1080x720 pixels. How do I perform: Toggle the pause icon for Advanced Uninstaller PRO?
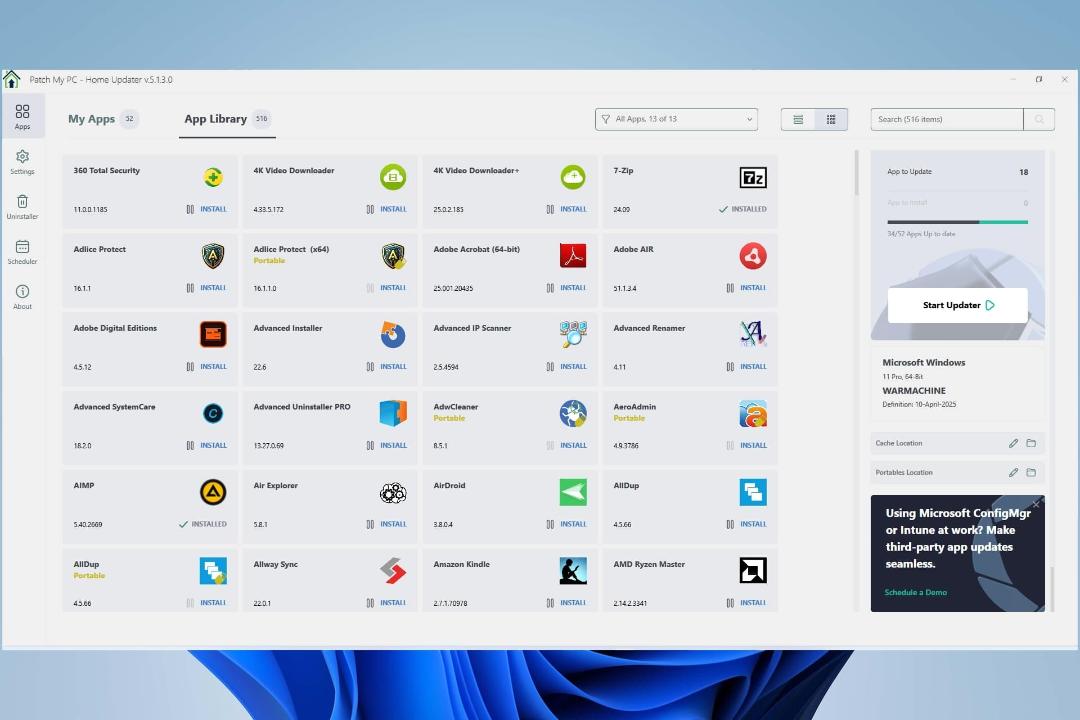(x=370, y=446)
